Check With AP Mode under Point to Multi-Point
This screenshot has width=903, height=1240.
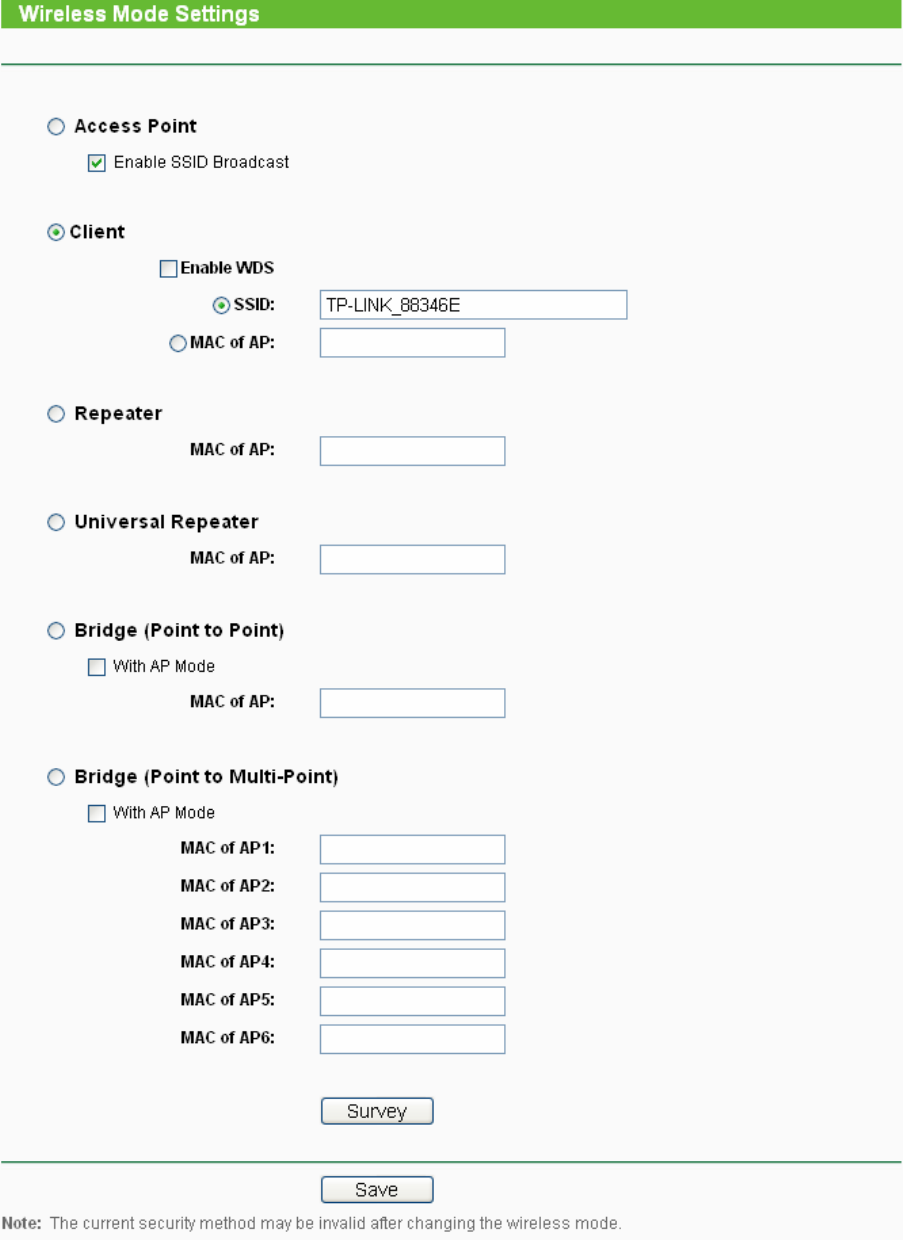pos(97,813)
